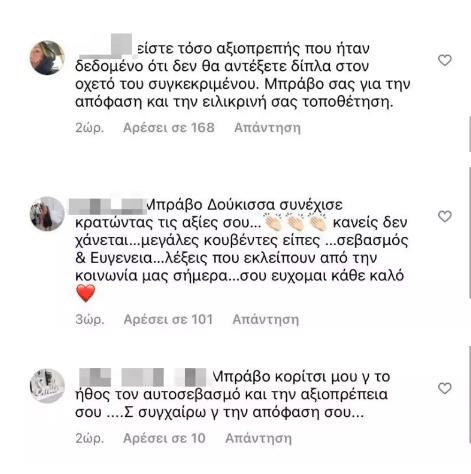The height and width of the screenshot is (474, 471).
Task: Open the profile picture of the first commenter
Action: (47, 58)
